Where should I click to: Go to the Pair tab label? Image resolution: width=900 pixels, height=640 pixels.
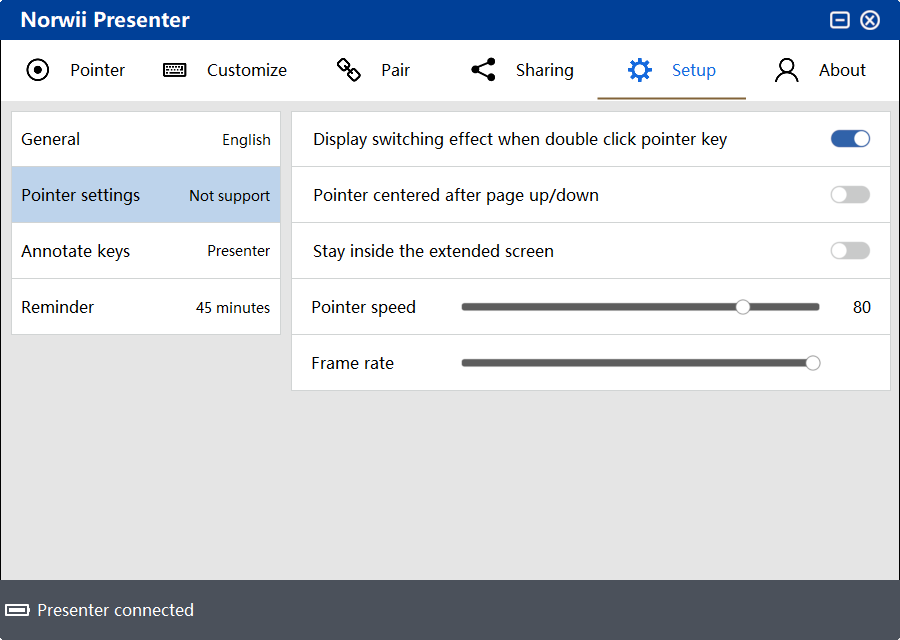tap(395, 70)
